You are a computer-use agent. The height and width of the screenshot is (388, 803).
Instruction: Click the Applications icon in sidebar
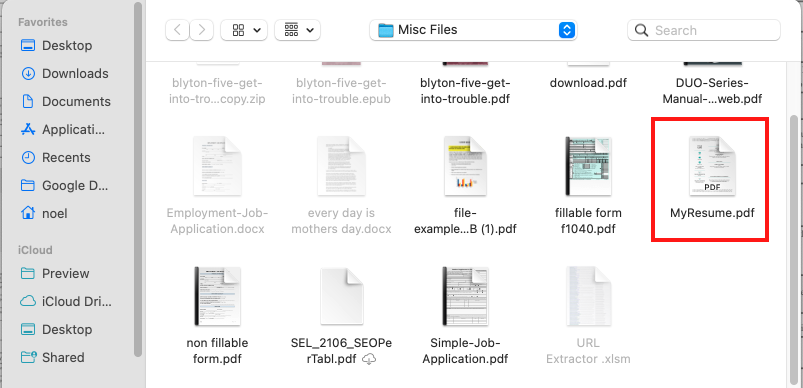tap(28, 130)
